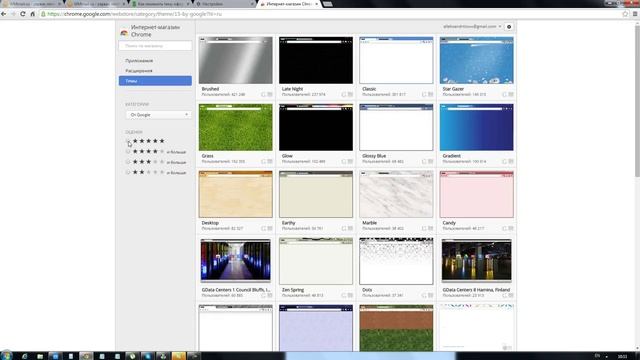Open the Star Gazer theme thumbnail
Viewport: 640px width, 360px height.
[x=477, y=60]
